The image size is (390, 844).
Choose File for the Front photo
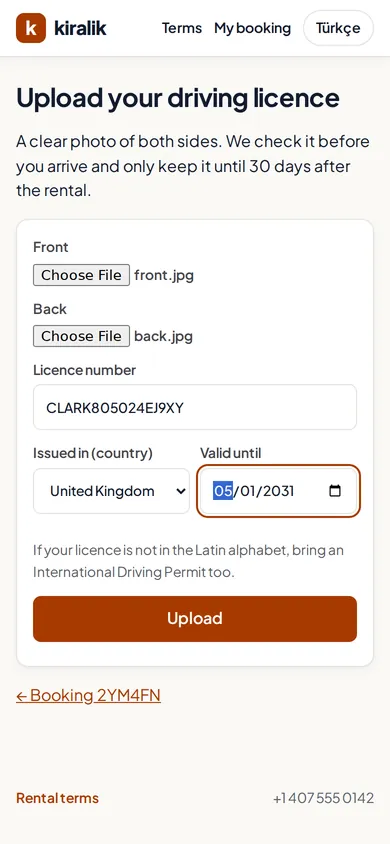coord(81,275)
